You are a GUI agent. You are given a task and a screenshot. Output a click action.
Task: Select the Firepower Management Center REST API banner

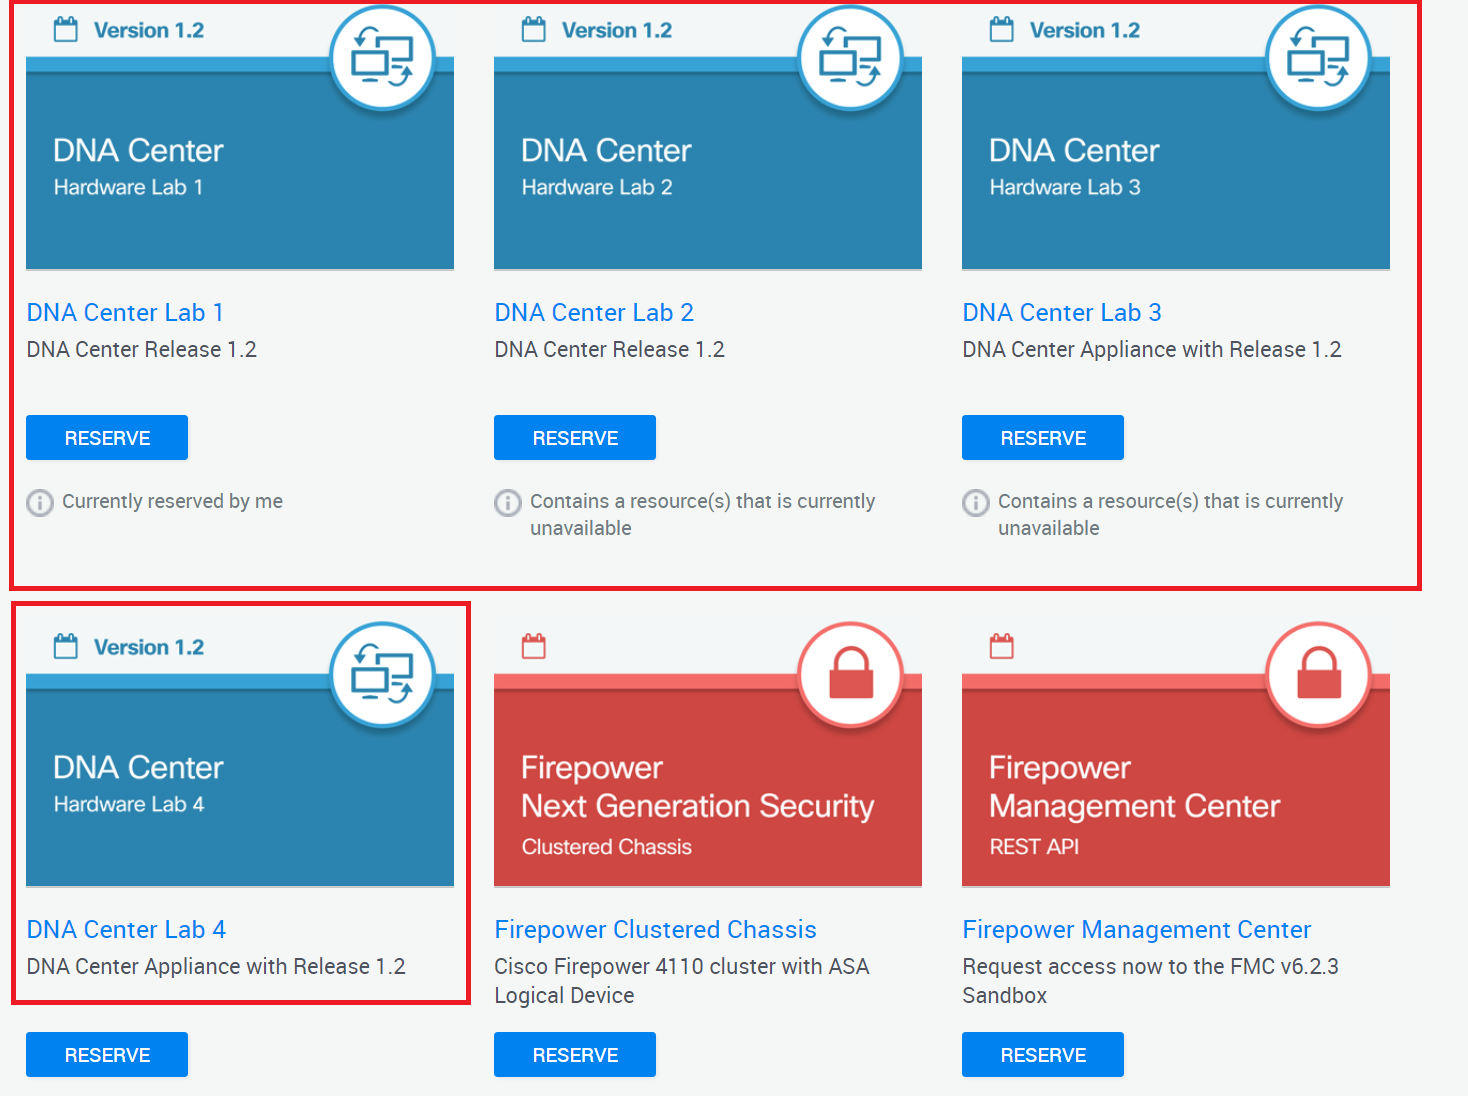click(x=1176, y=781)
